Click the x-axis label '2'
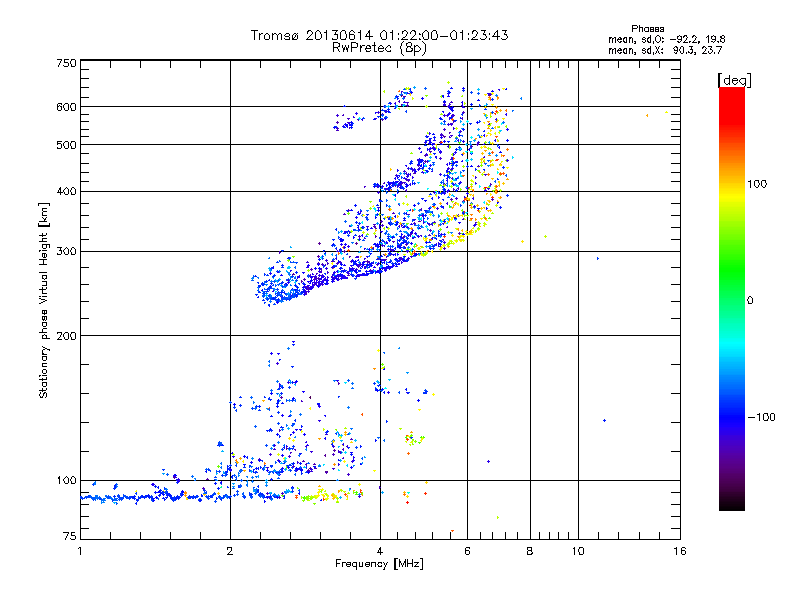Image resolution: width=800 pixels, height=600 pixels. (x=230, y=551)
